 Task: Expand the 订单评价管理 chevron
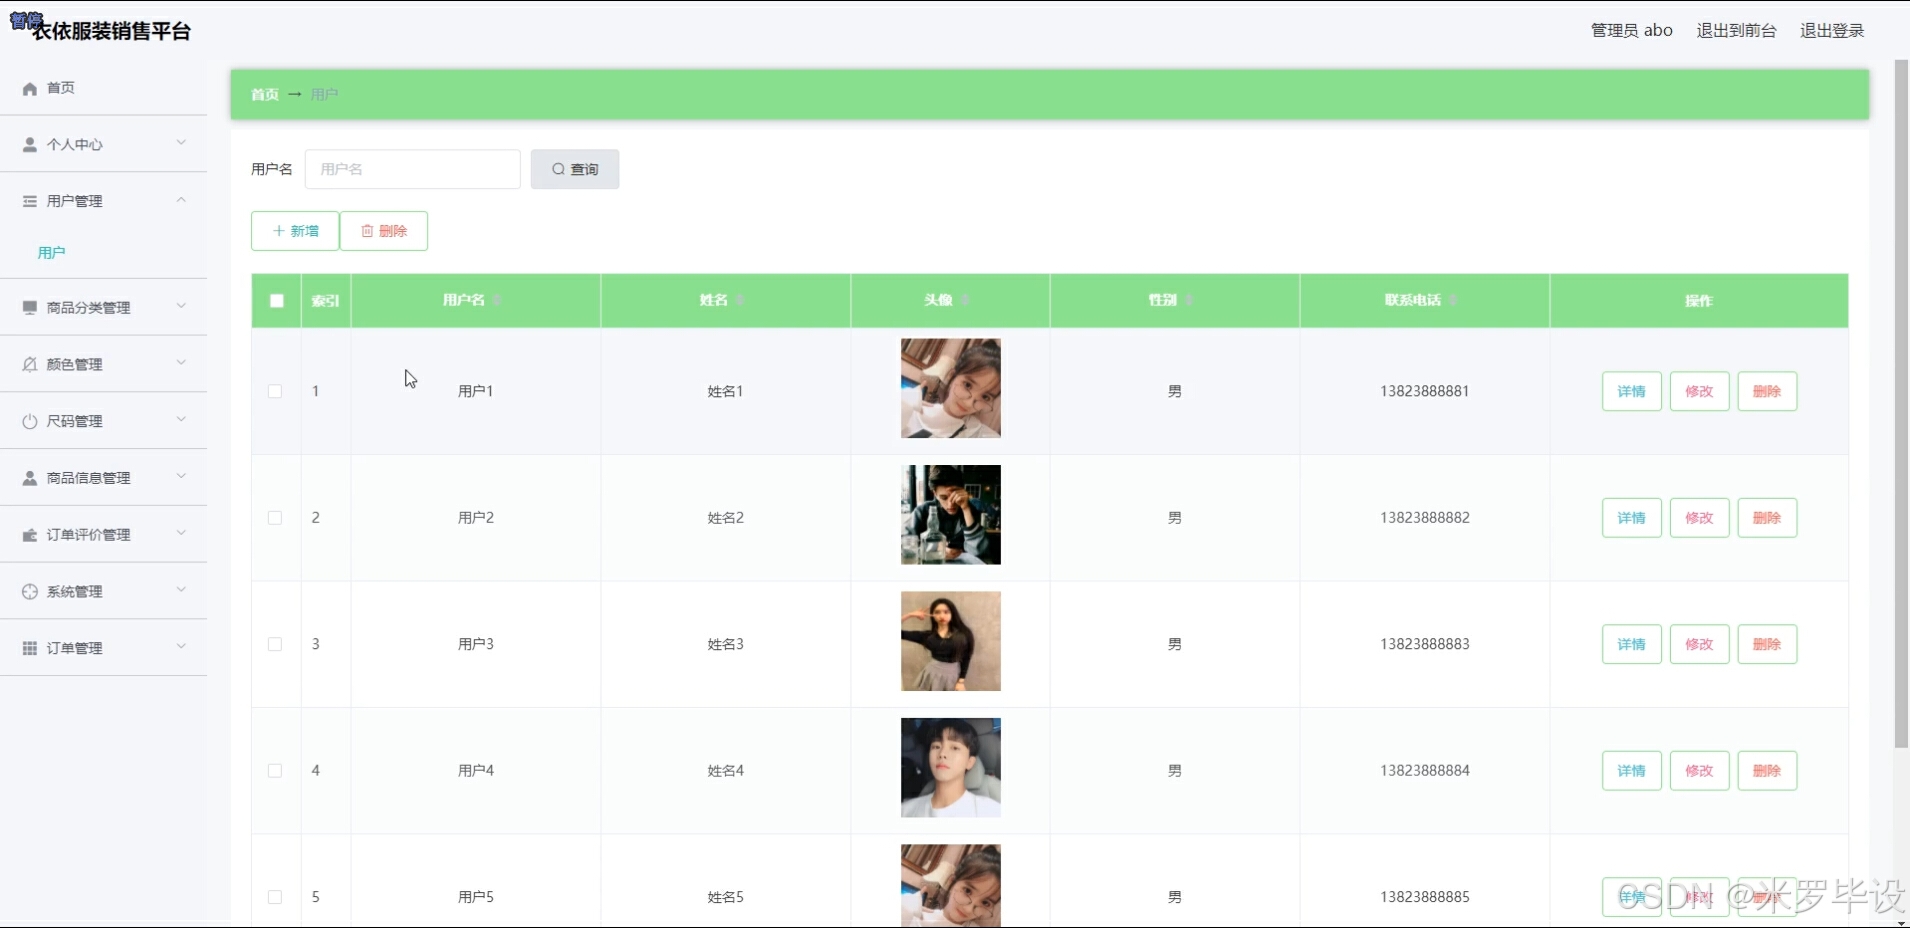181,533
